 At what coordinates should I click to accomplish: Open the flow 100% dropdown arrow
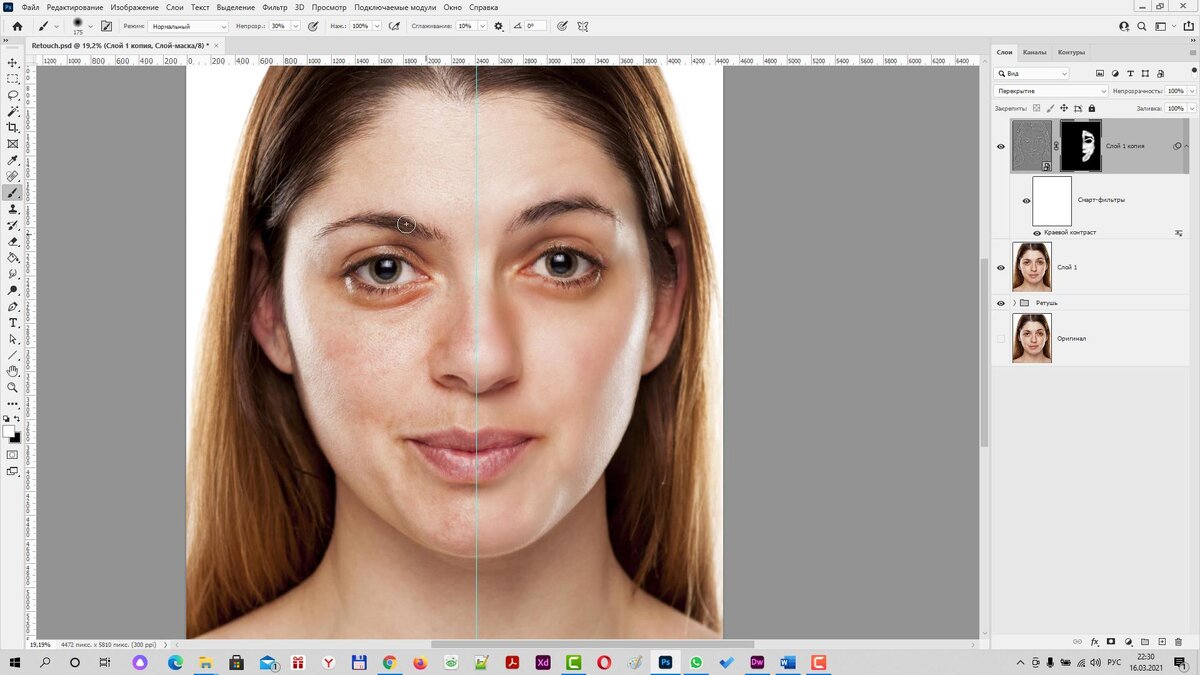377,26
